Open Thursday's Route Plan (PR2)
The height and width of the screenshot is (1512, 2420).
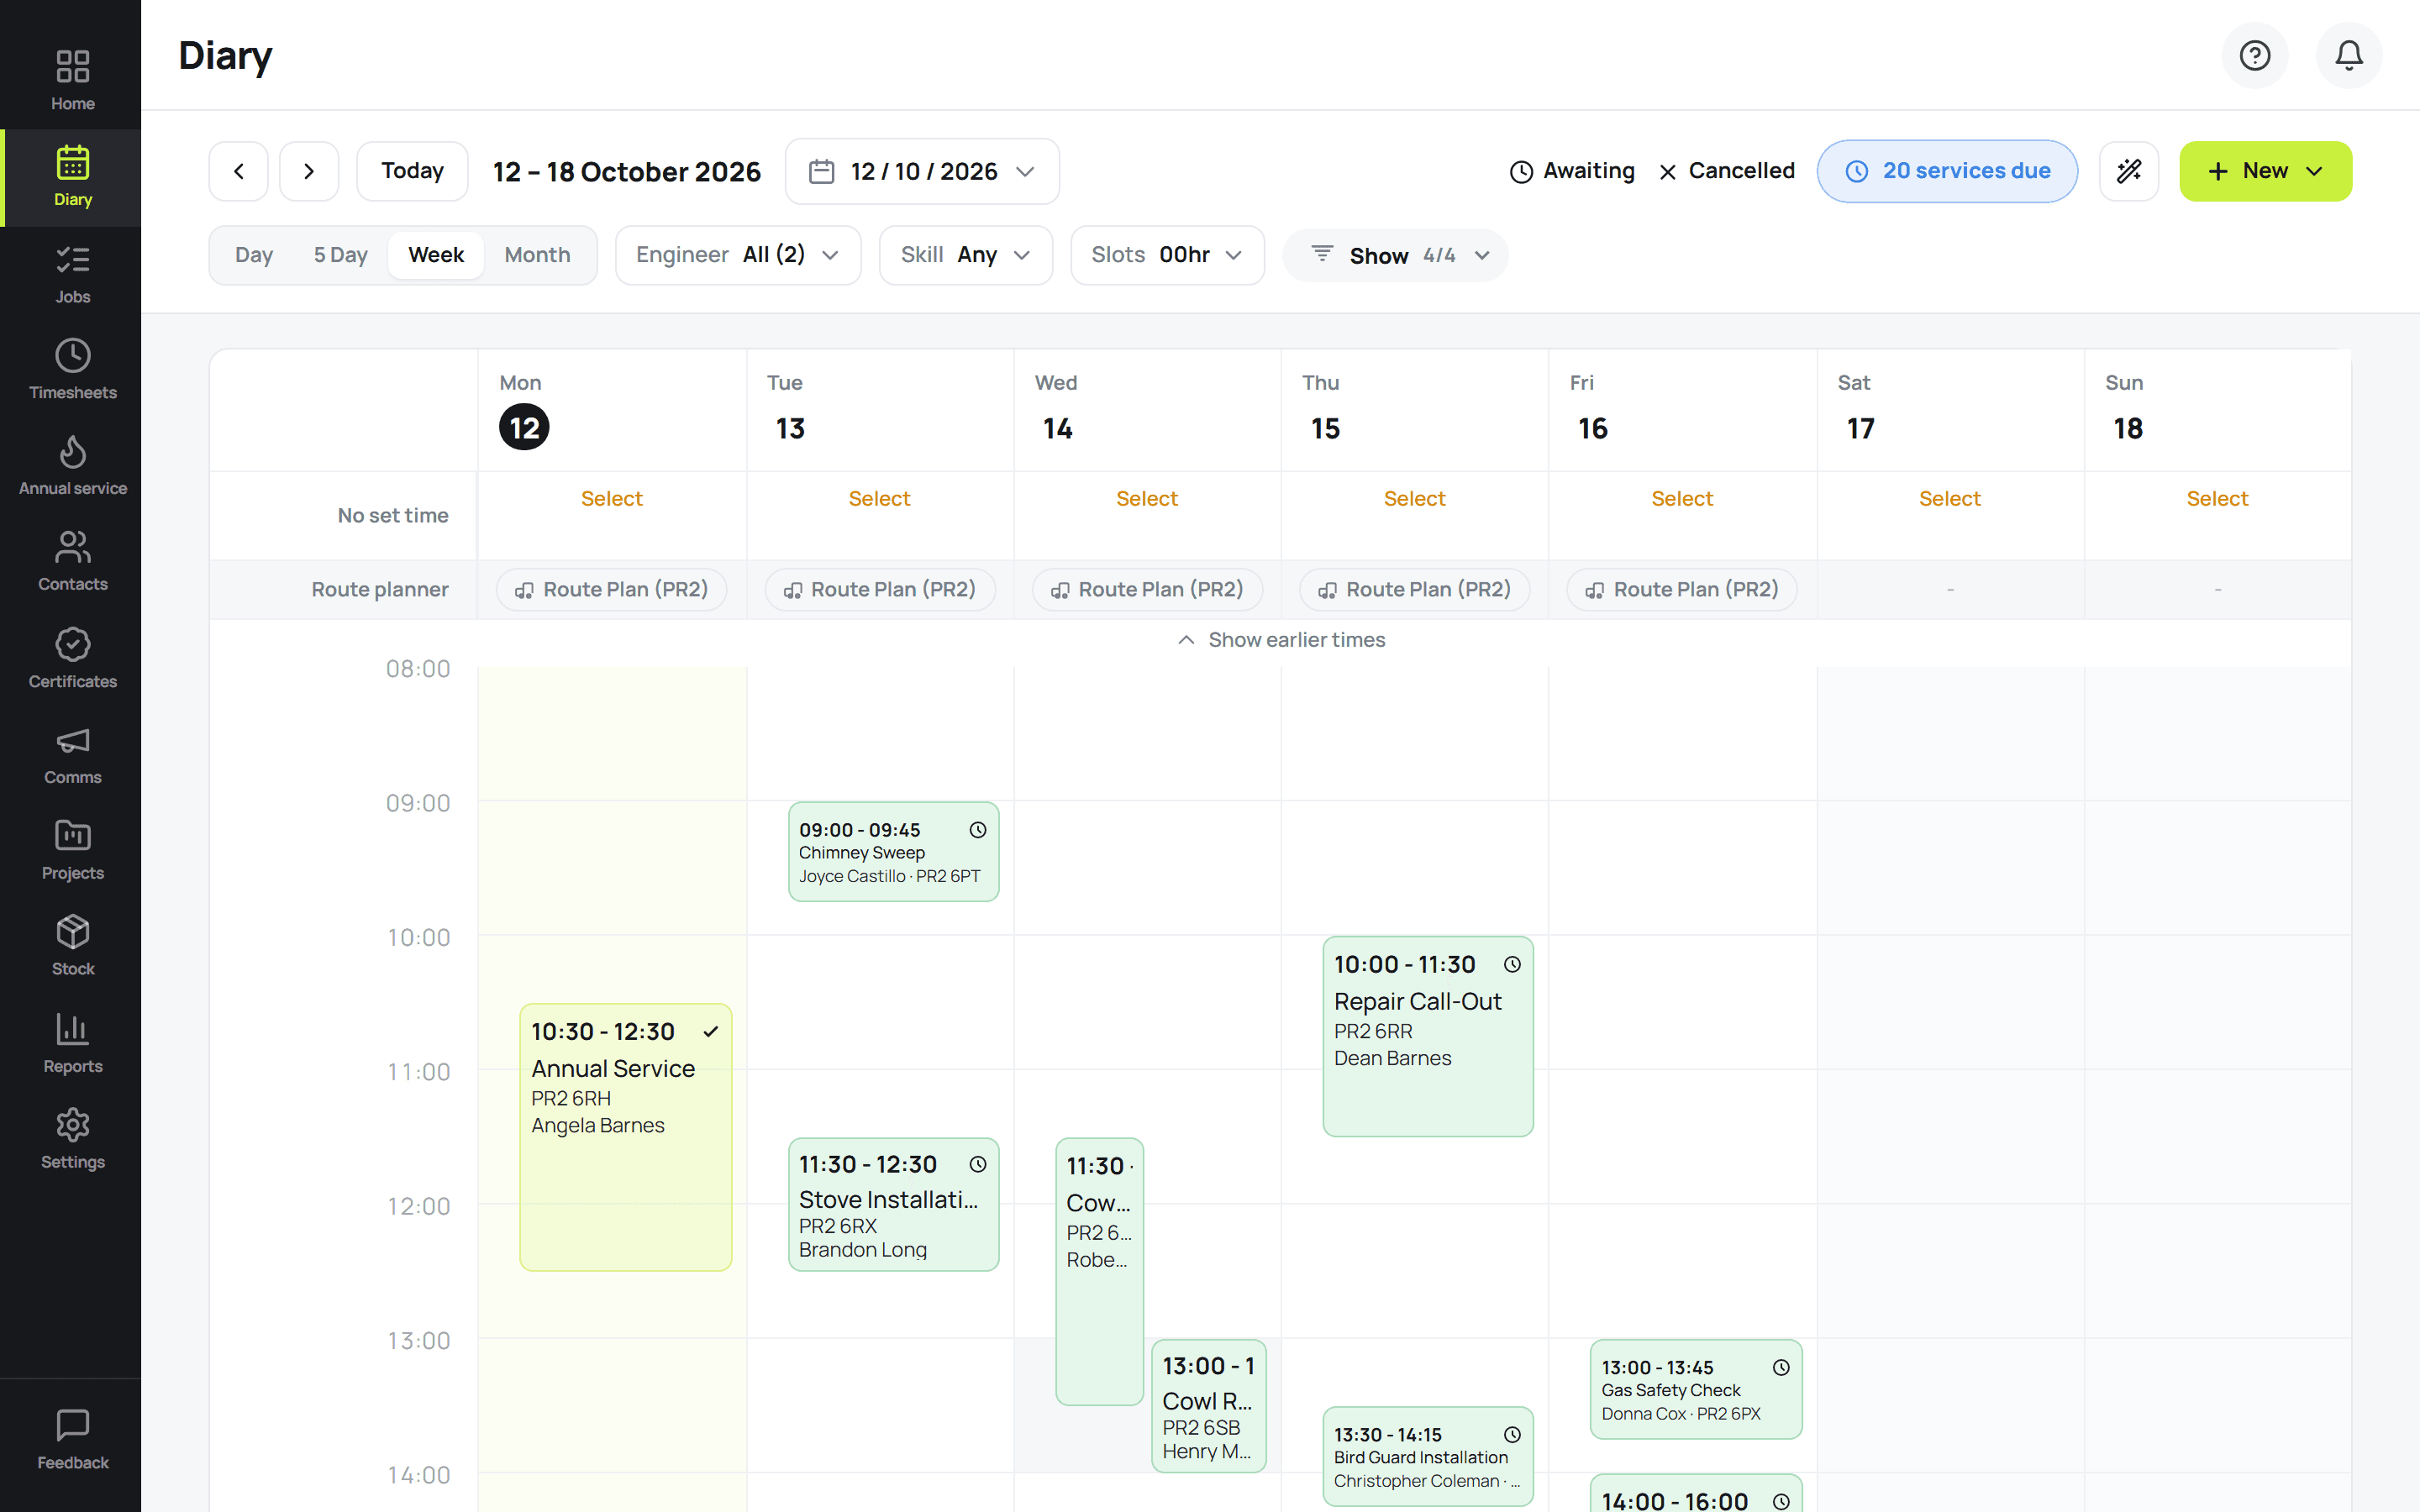1415,589
